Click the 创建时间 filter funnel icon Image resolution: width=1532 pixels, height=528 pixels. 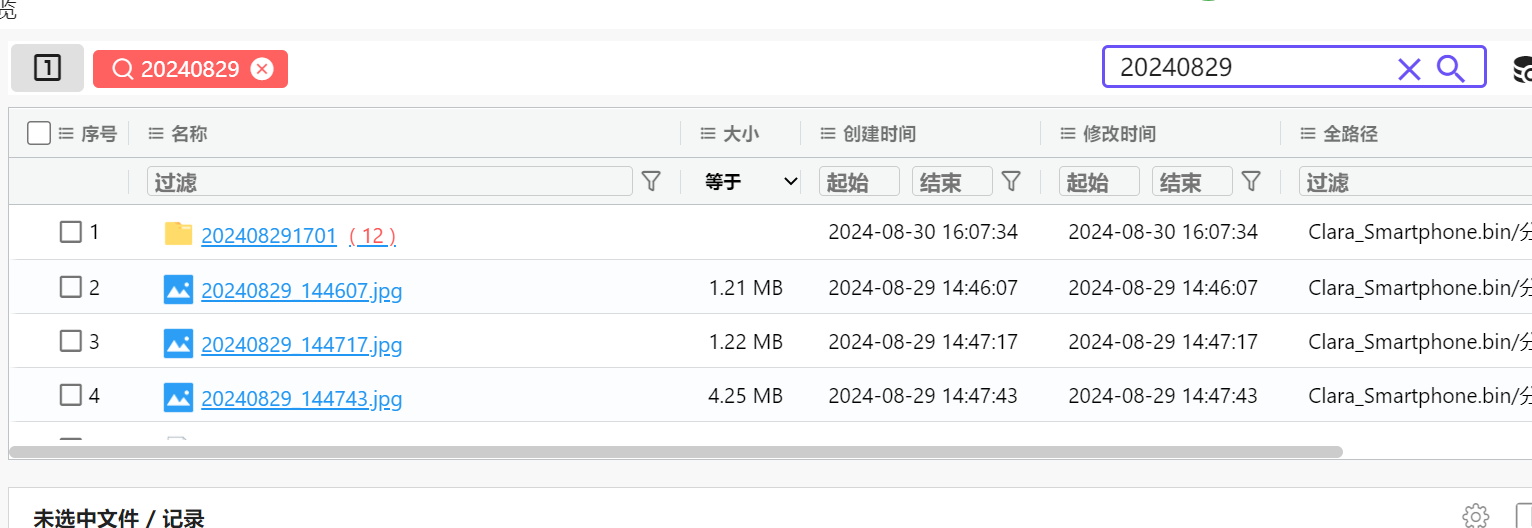coord(1011,181)
